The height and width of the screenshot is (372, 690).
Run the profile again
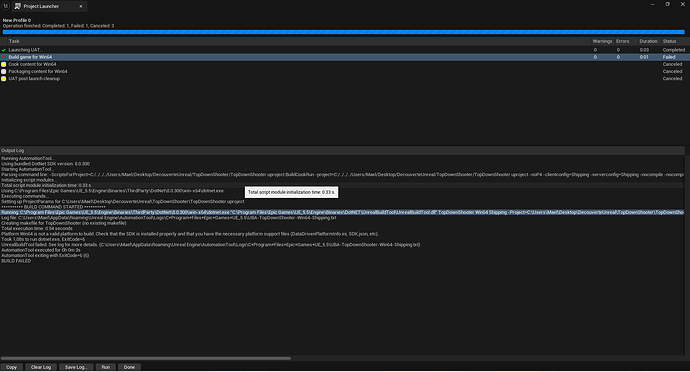(x=106, y=367)
